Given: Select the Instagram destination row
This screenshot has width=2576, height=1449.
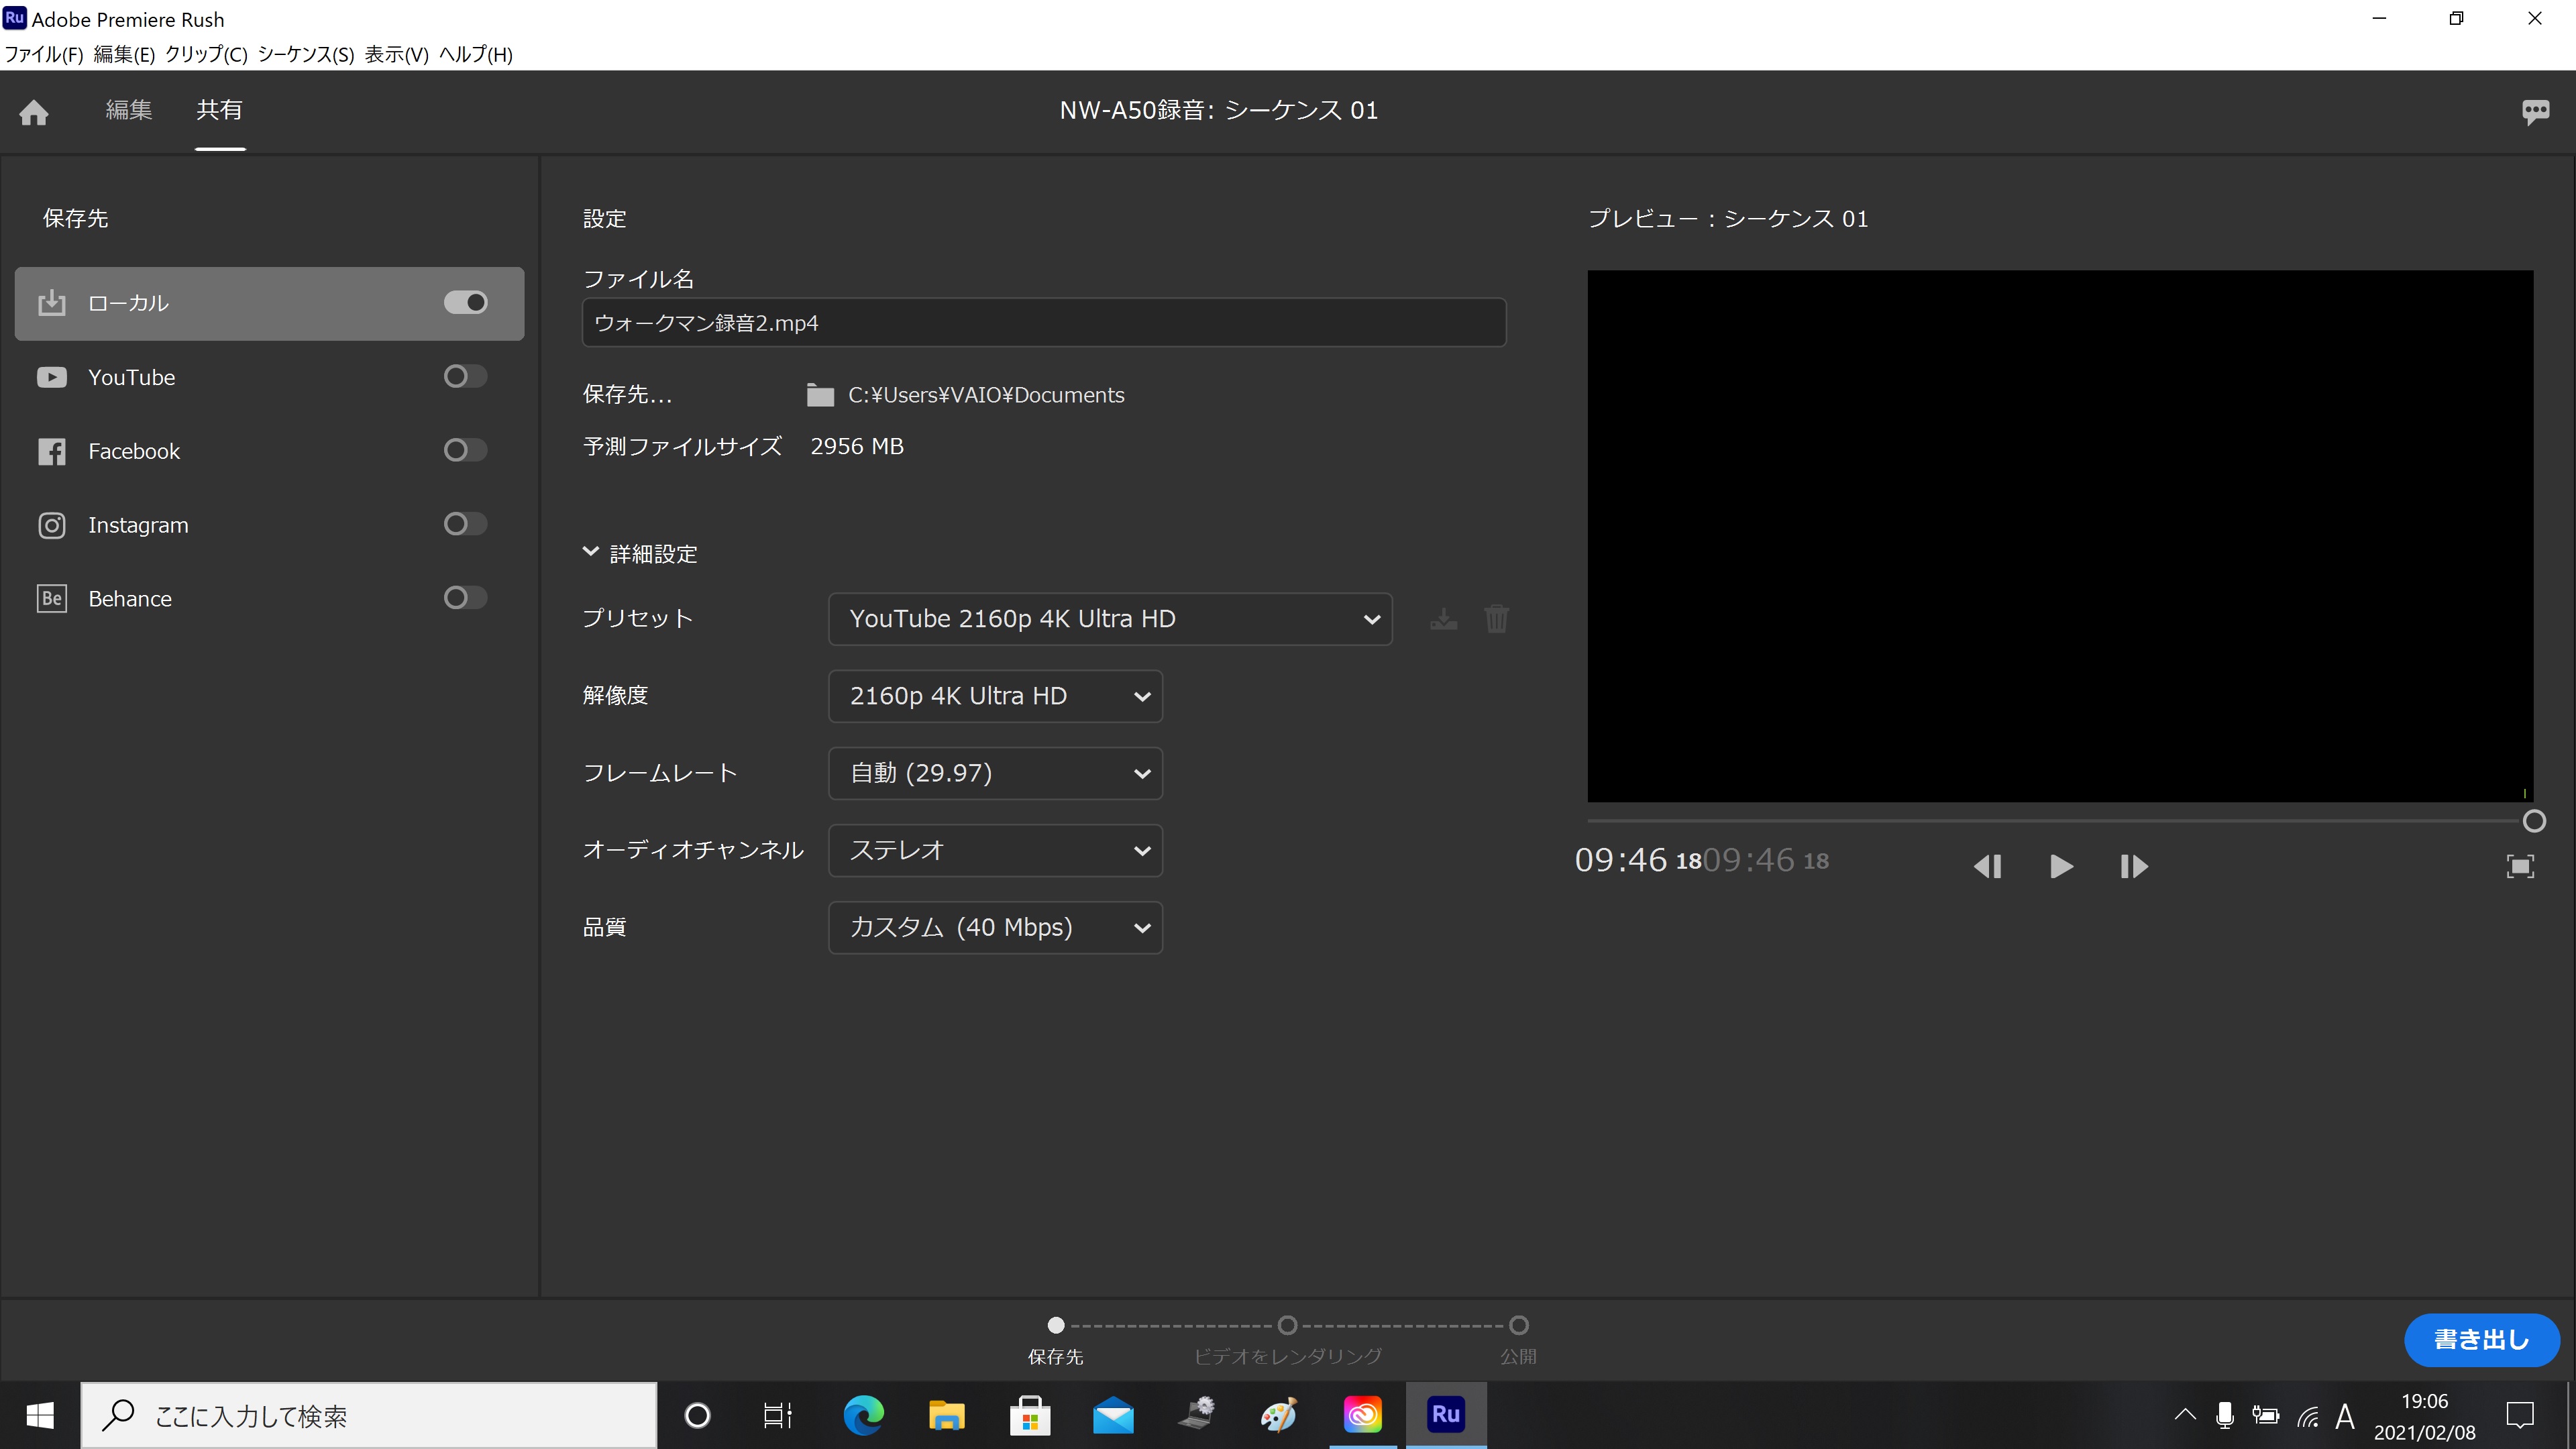Looking at the screenshot, I should [269, 525].
